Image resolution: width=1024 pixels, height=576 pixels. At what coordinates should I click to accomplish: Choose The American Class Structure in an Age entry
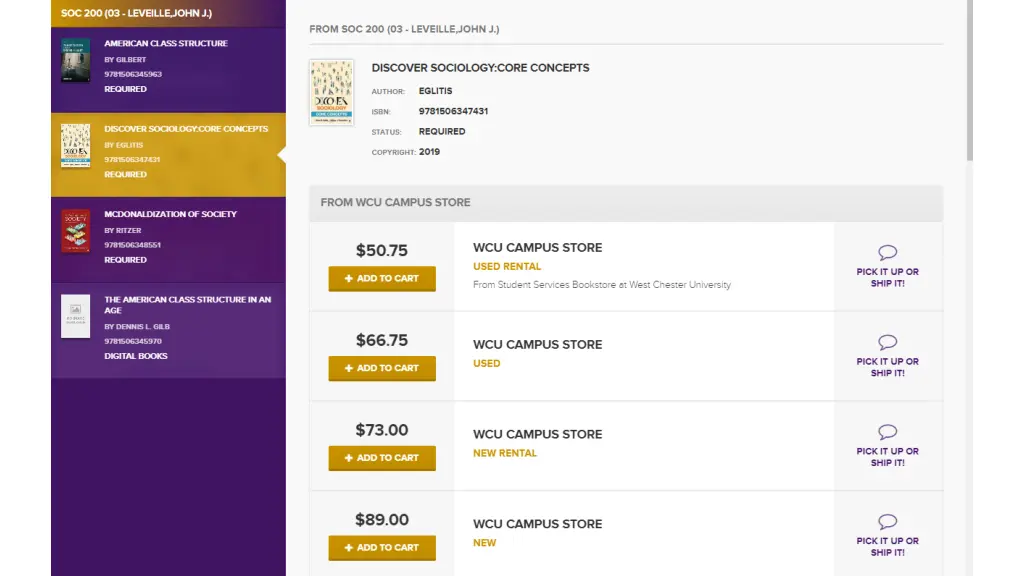click(x=187, y=304)
